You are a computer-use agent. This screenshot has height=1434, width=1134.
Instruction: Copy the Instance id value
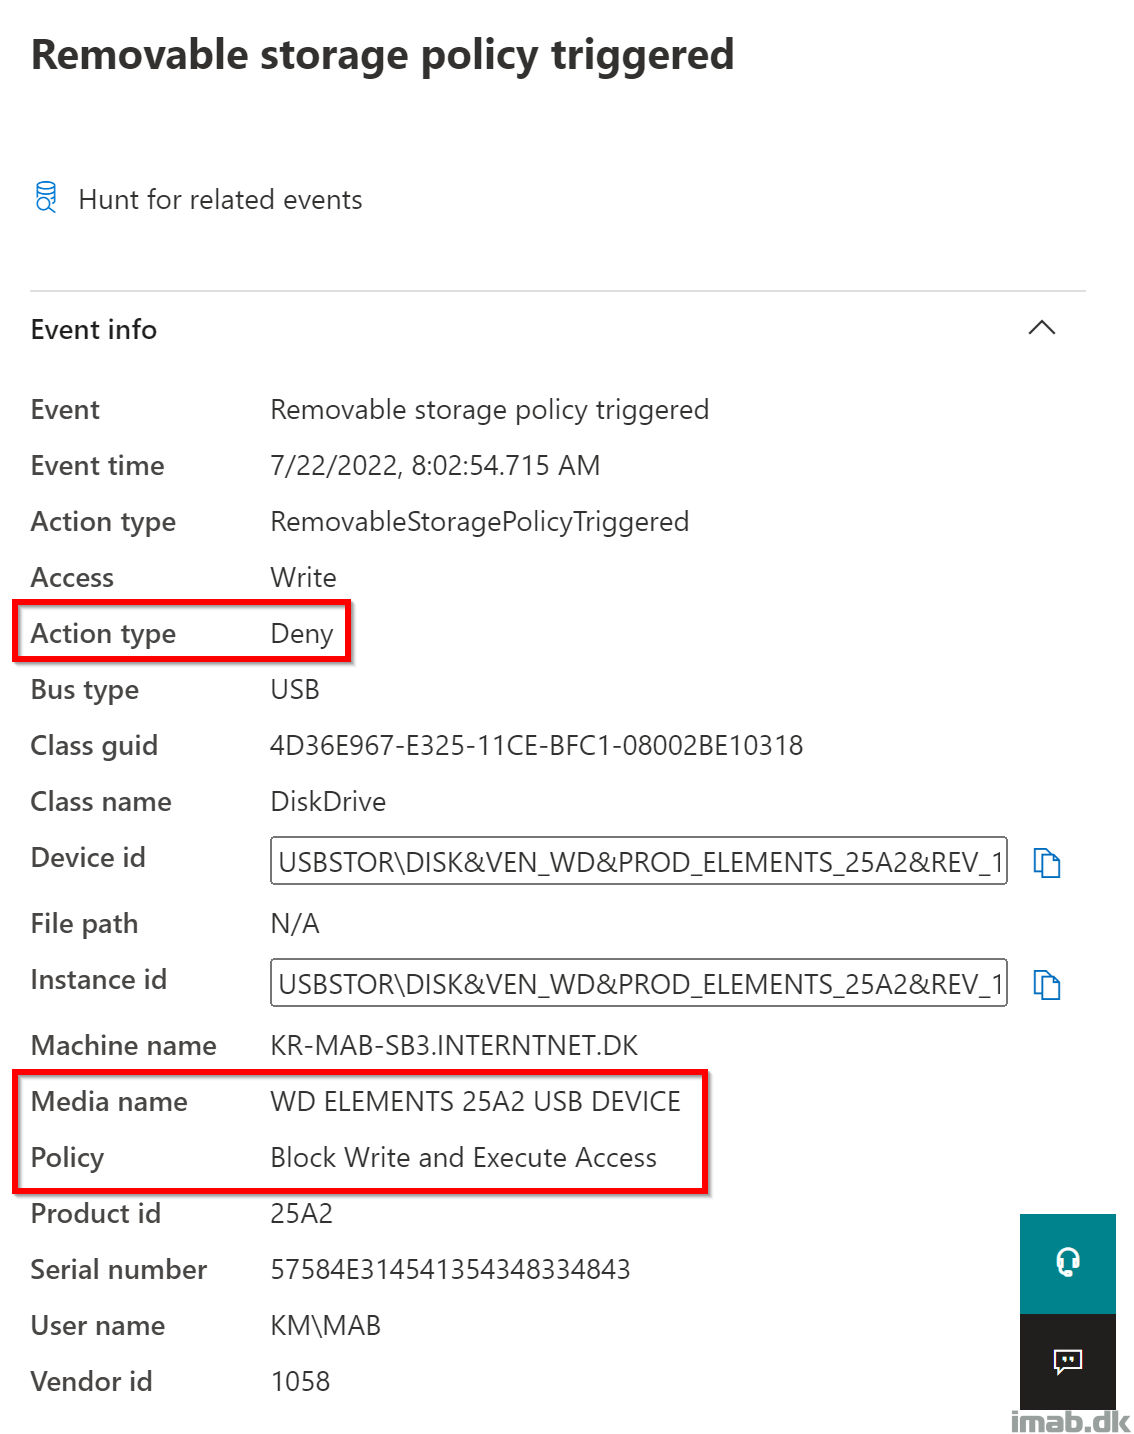(x=1046, y=985)
